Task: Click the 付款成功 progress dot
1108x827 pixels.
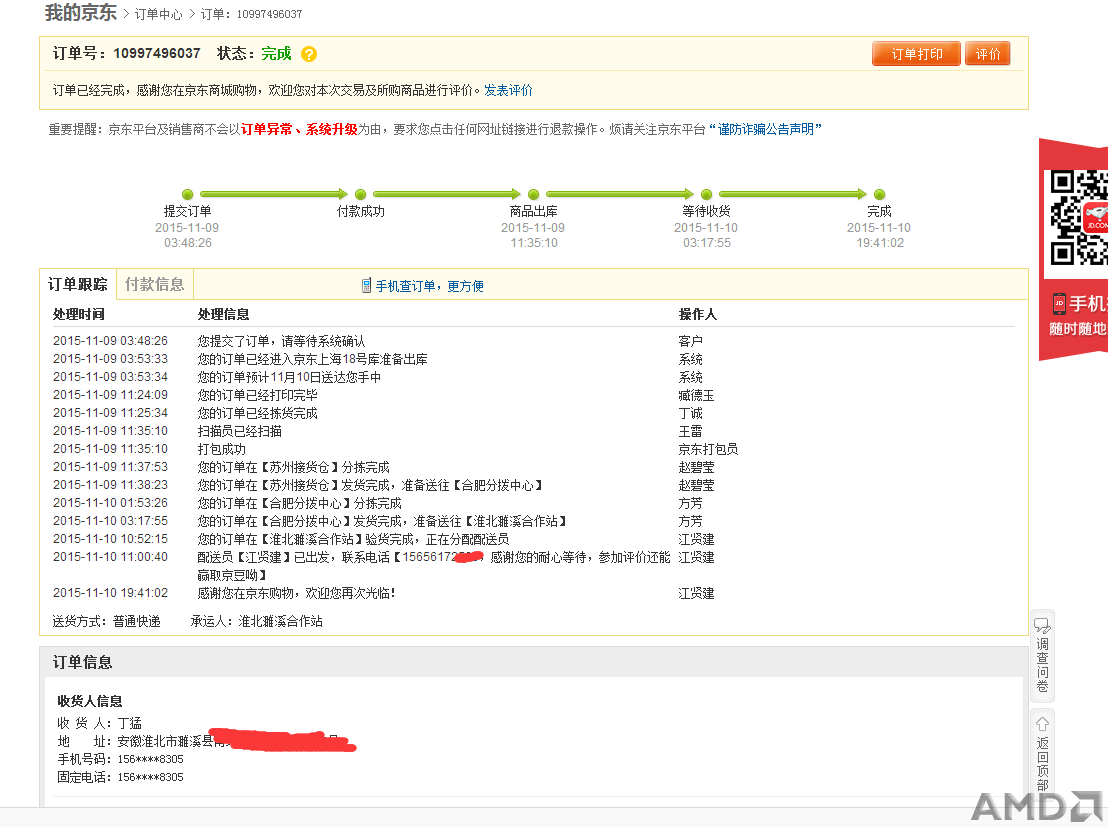Action: (x=360, y=194)
